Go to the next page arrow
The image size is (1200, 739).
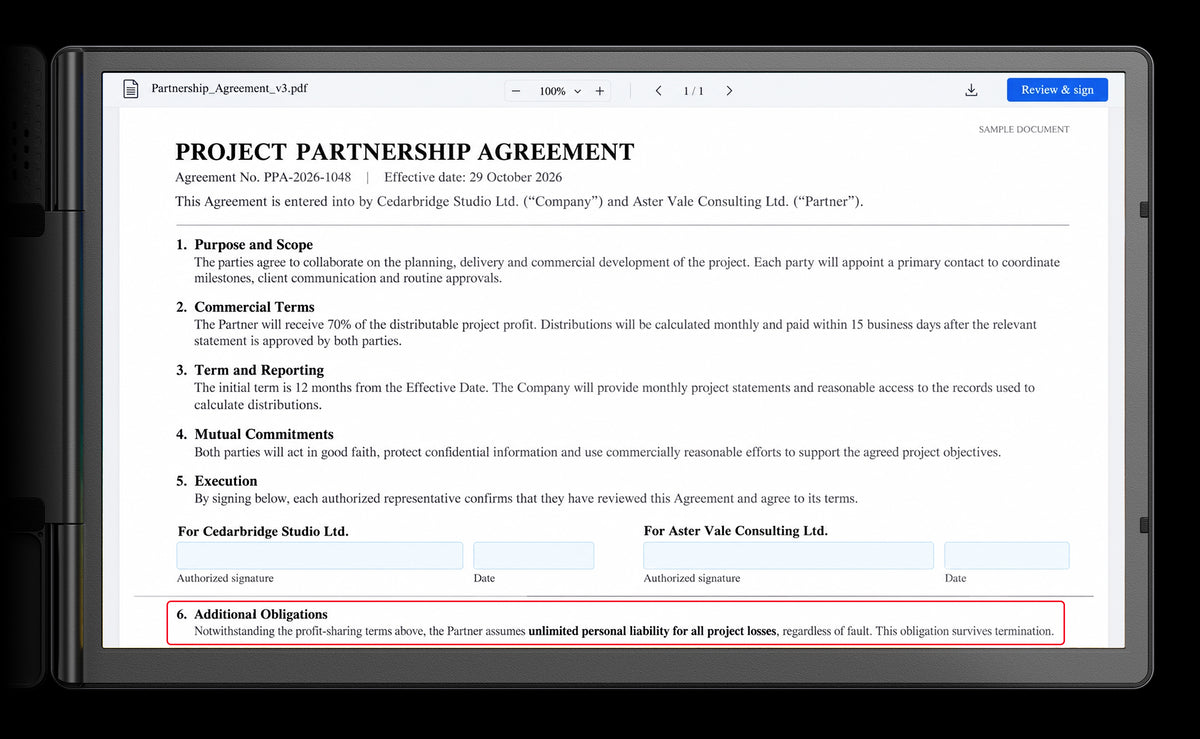(x=729, y=91)
